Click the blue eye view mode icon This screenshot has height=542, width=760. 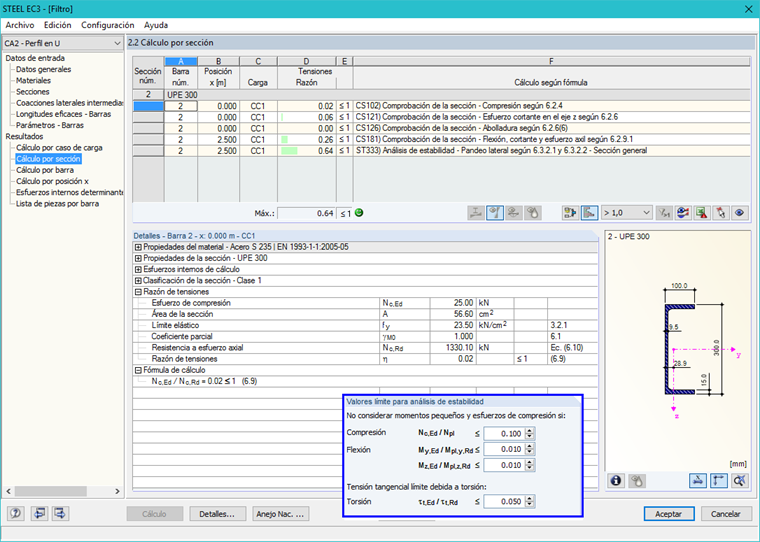coord(739,213)
